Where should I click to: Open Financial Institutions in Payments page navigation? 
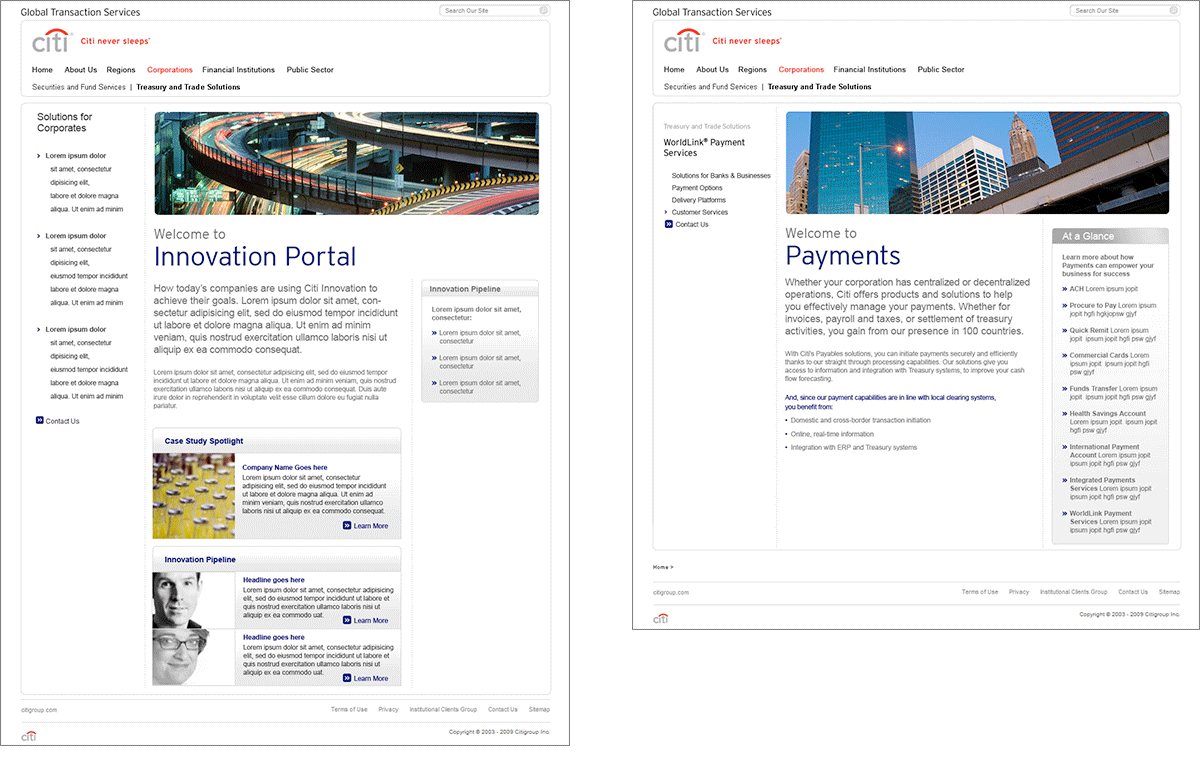[870, 70]
